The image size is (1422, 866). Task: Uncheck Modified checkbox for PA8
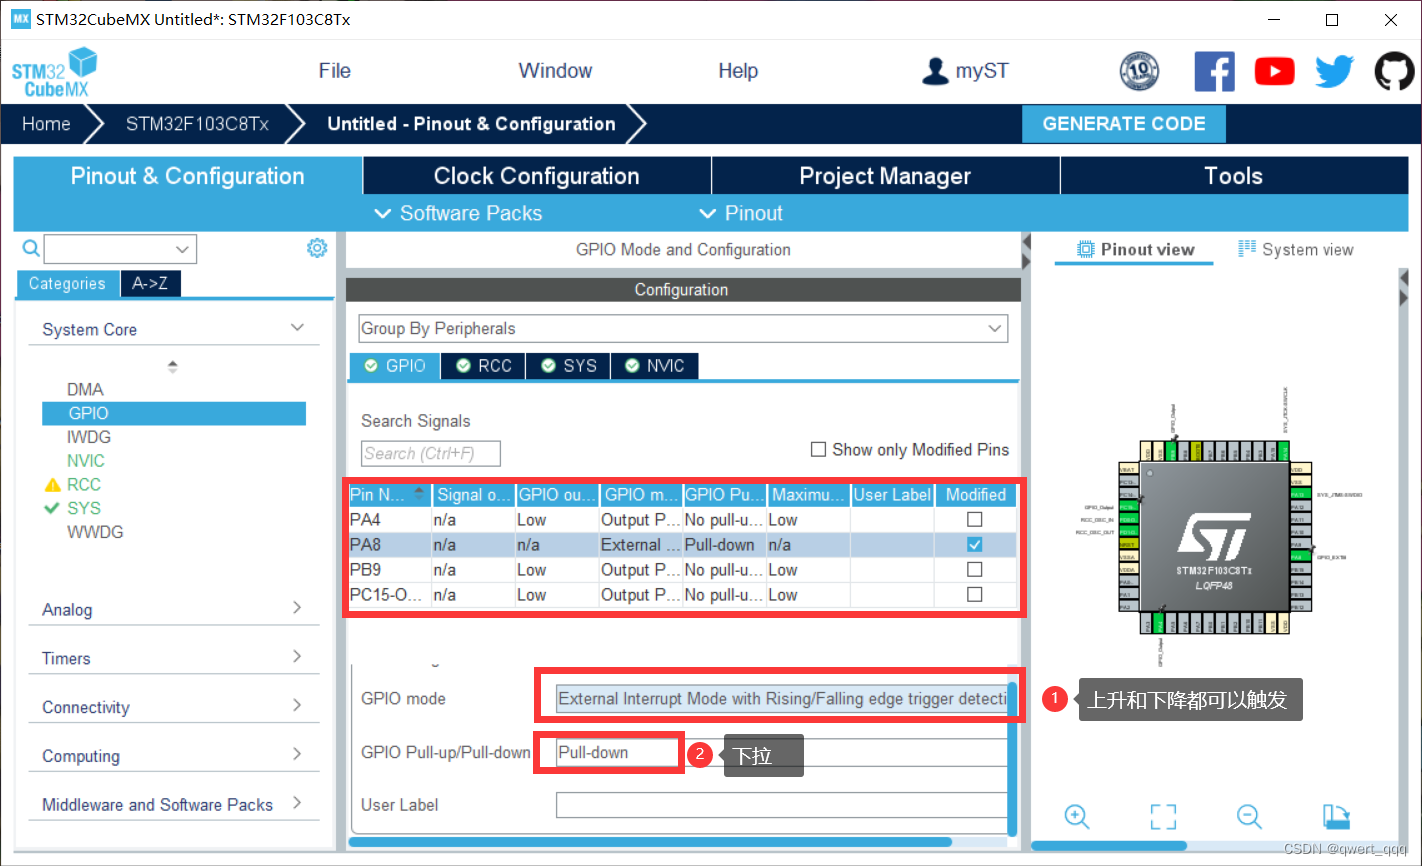(975, 545)
